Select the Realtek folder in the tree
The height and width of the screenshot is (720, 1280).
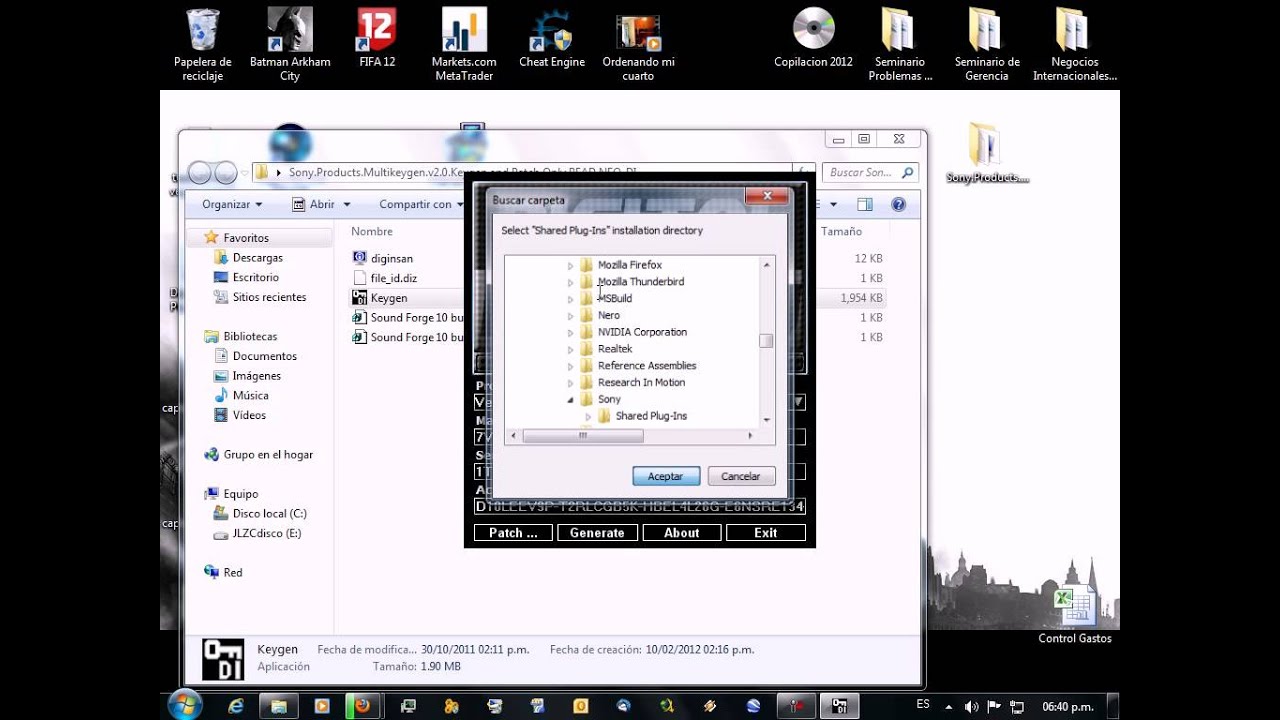615,349
